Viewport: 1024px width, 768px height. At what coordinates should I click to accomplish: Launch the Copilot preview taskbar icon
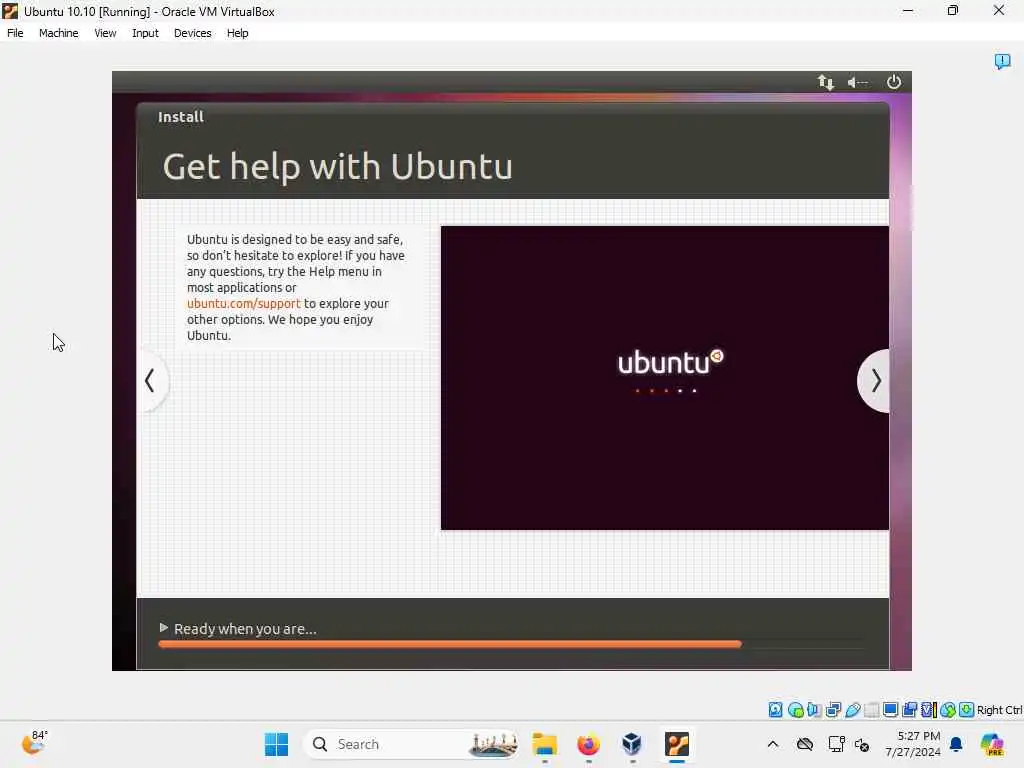click(991, 744)
